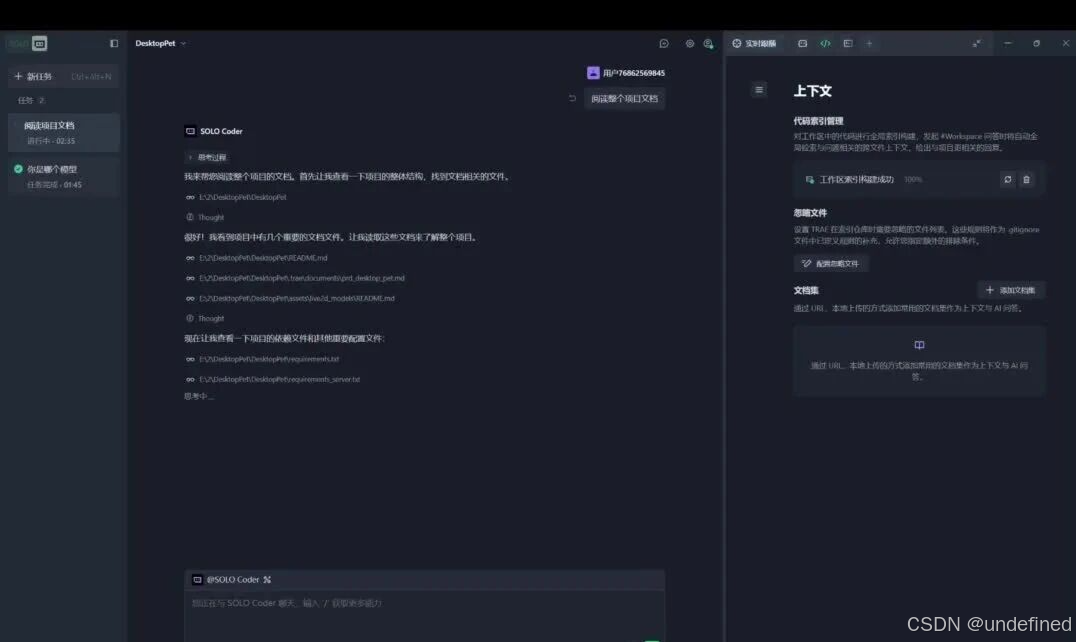Open the DesktopPet project dropdown
Image resolution: width=1076 pixels, height=642 pixels.
coord(161,43)
